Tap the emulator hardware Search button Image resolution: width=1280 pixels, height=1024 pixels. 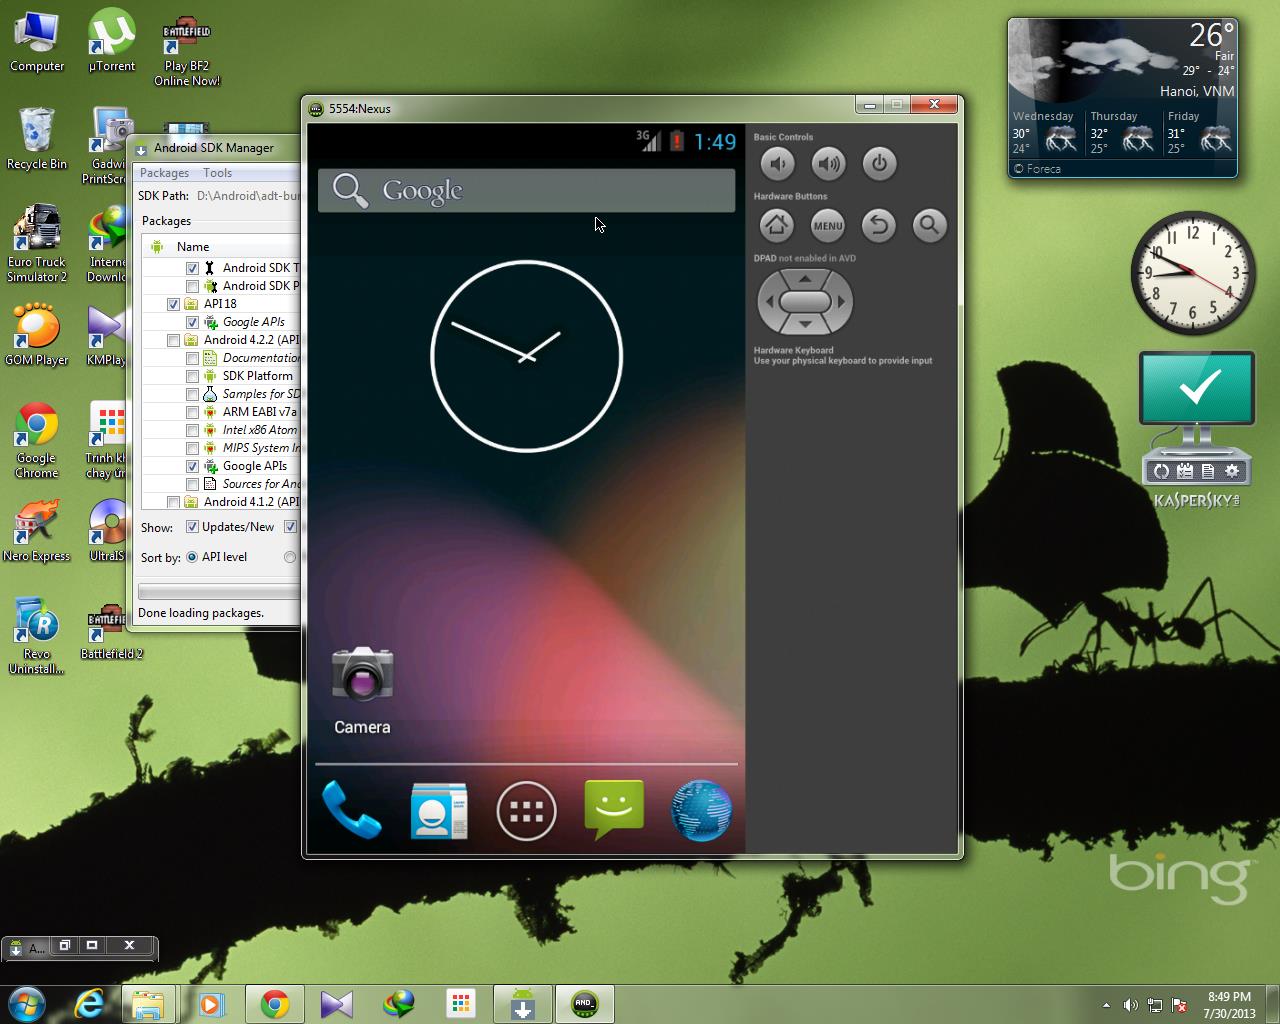click(x=930, y=225)
